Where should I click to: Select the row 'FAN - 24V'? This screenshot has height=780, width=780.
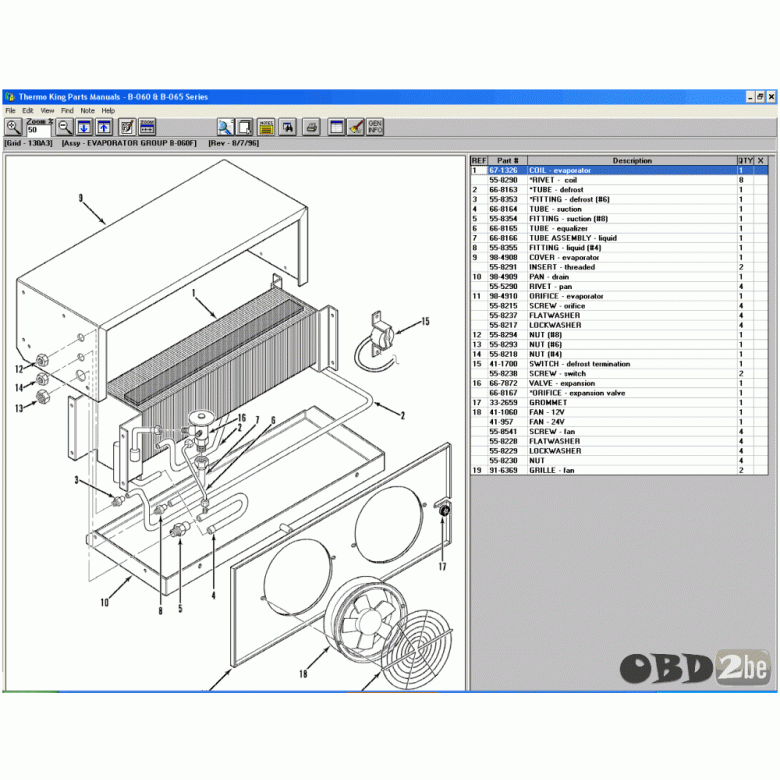(x=619, y=422)
